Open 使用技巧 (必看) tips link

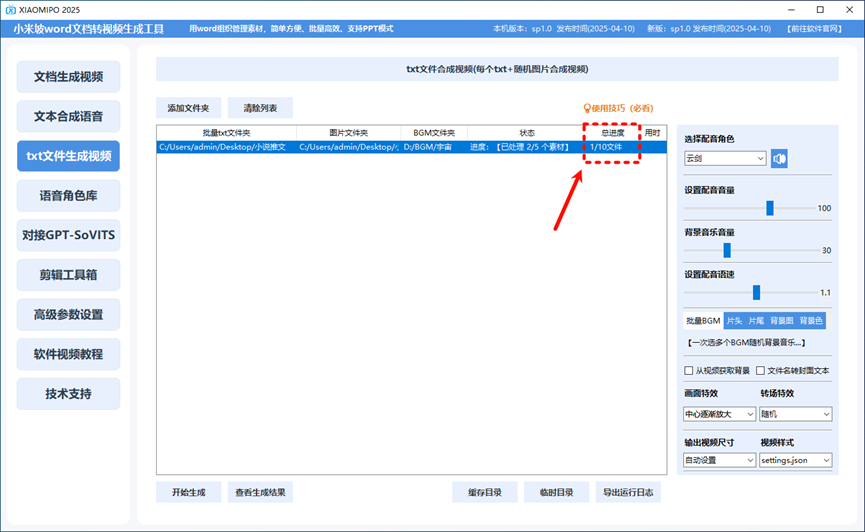618,108
